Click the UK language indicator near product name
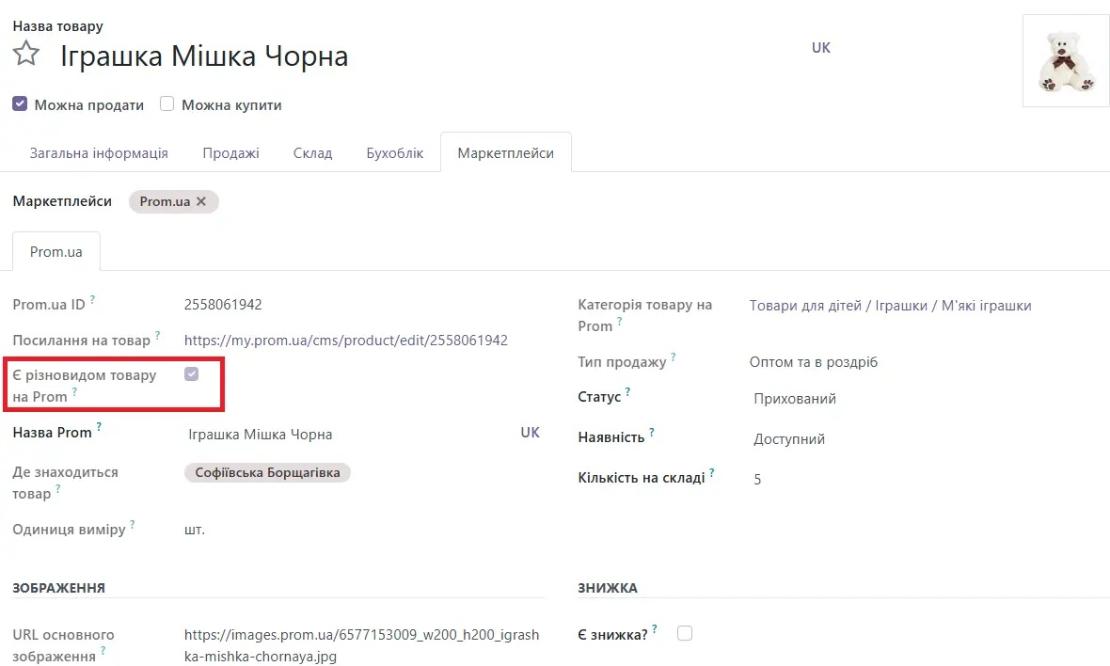 820,47
